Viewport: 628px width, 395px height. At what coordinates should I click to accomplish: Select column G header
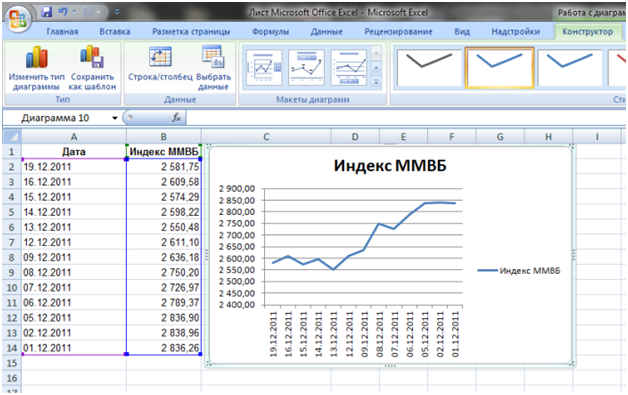point(500,137)
